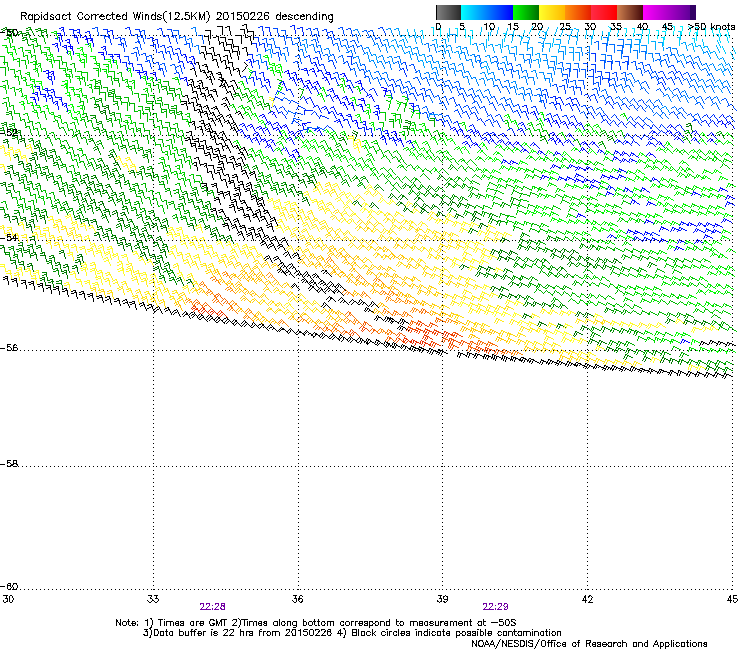Click the dark purple 45-50 knots legend swatch
Screen dimensions: 740x650
pyautogui.click(x=682, y=12)
